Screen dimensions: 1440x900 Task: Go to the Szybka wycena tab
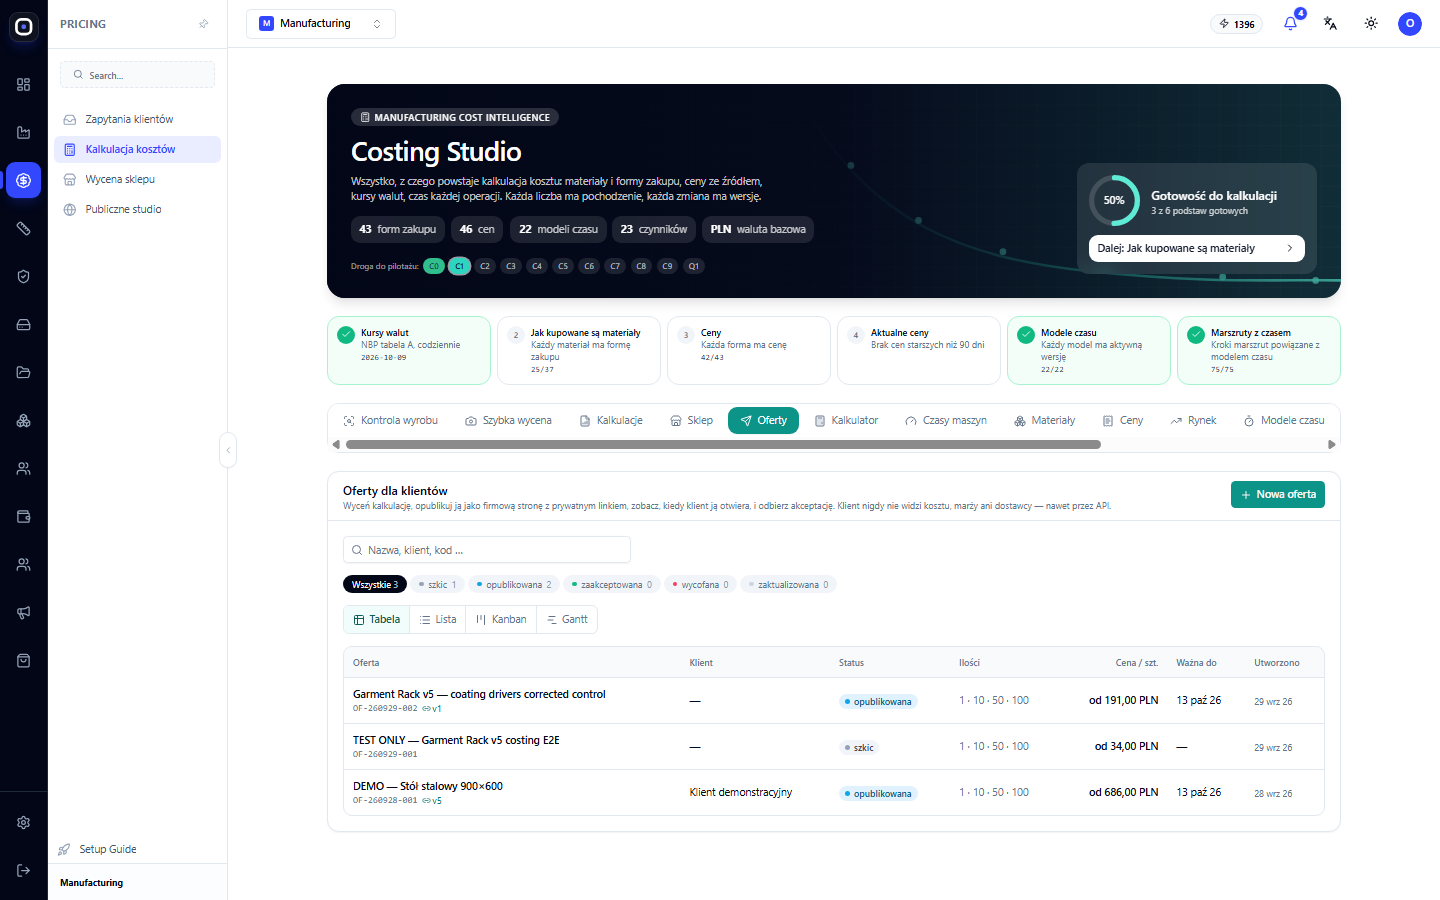coord(508,421)
